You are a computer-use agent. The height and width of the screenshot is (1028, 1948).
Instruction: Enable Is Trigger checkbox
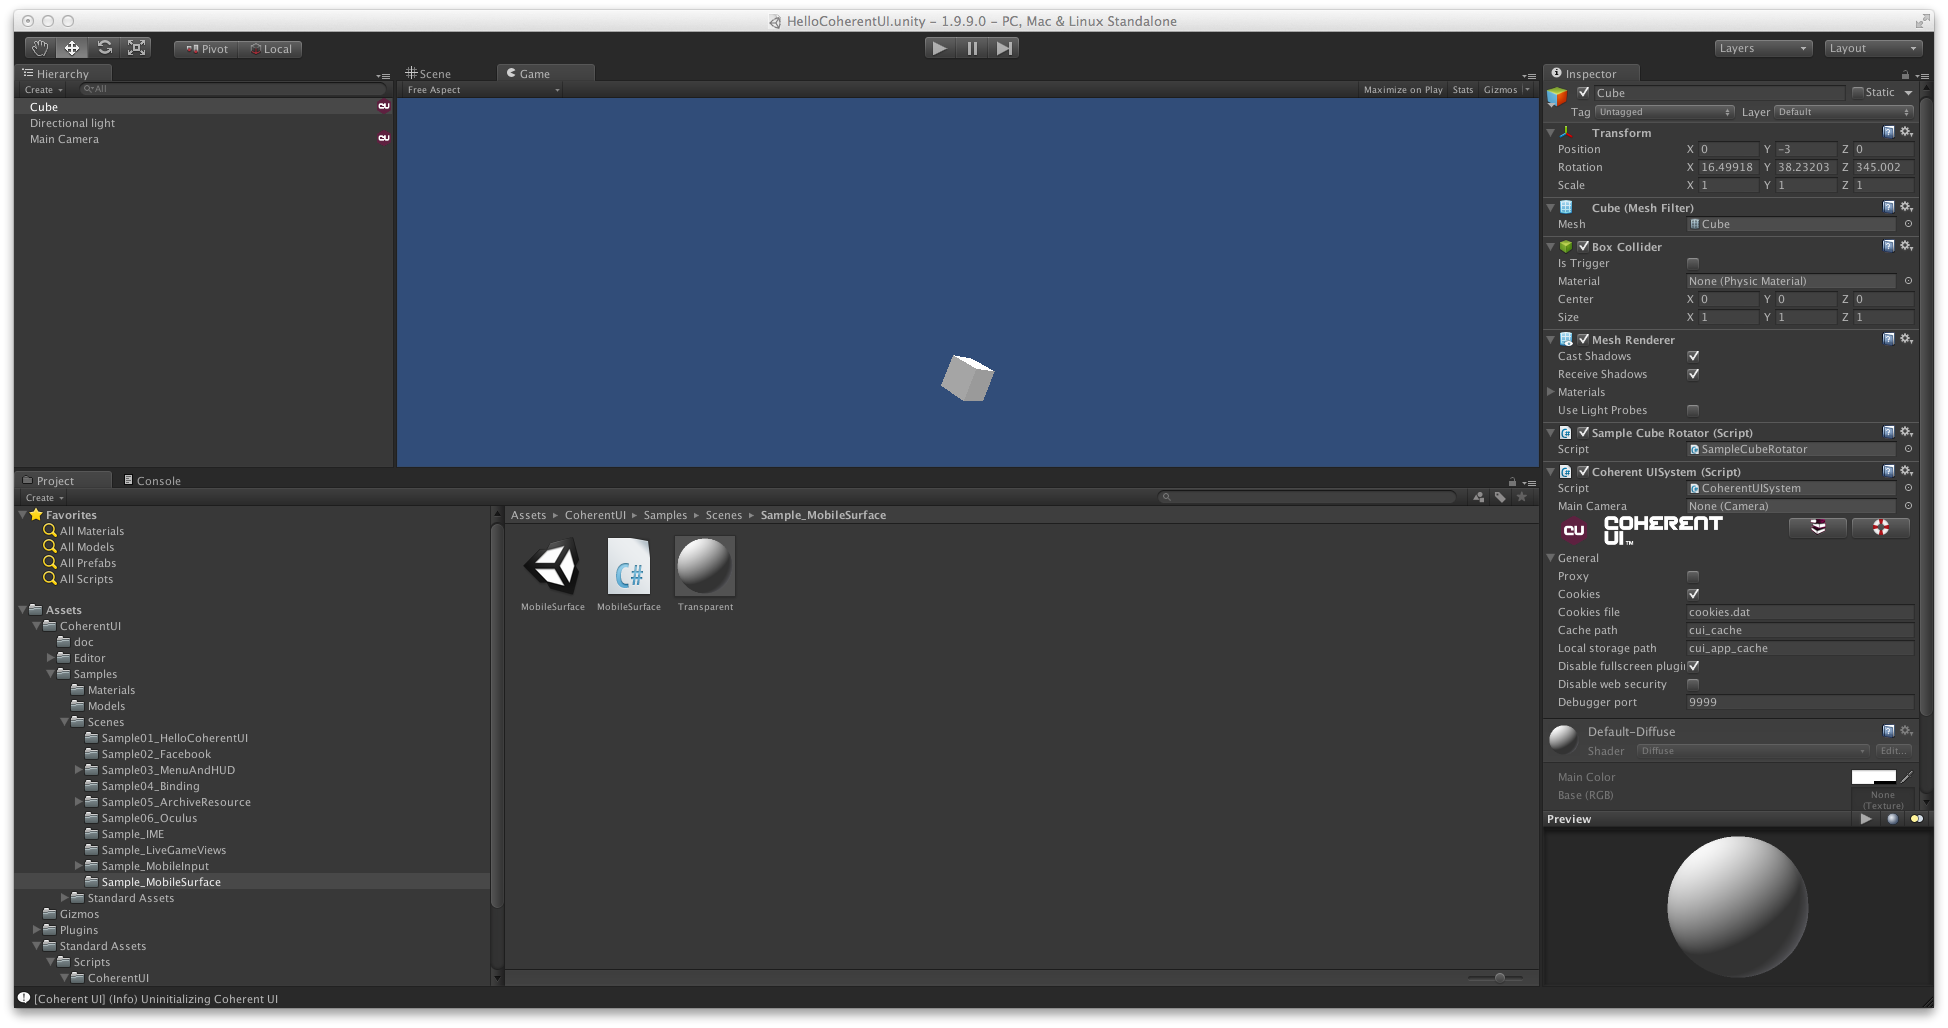point(1693,264)
